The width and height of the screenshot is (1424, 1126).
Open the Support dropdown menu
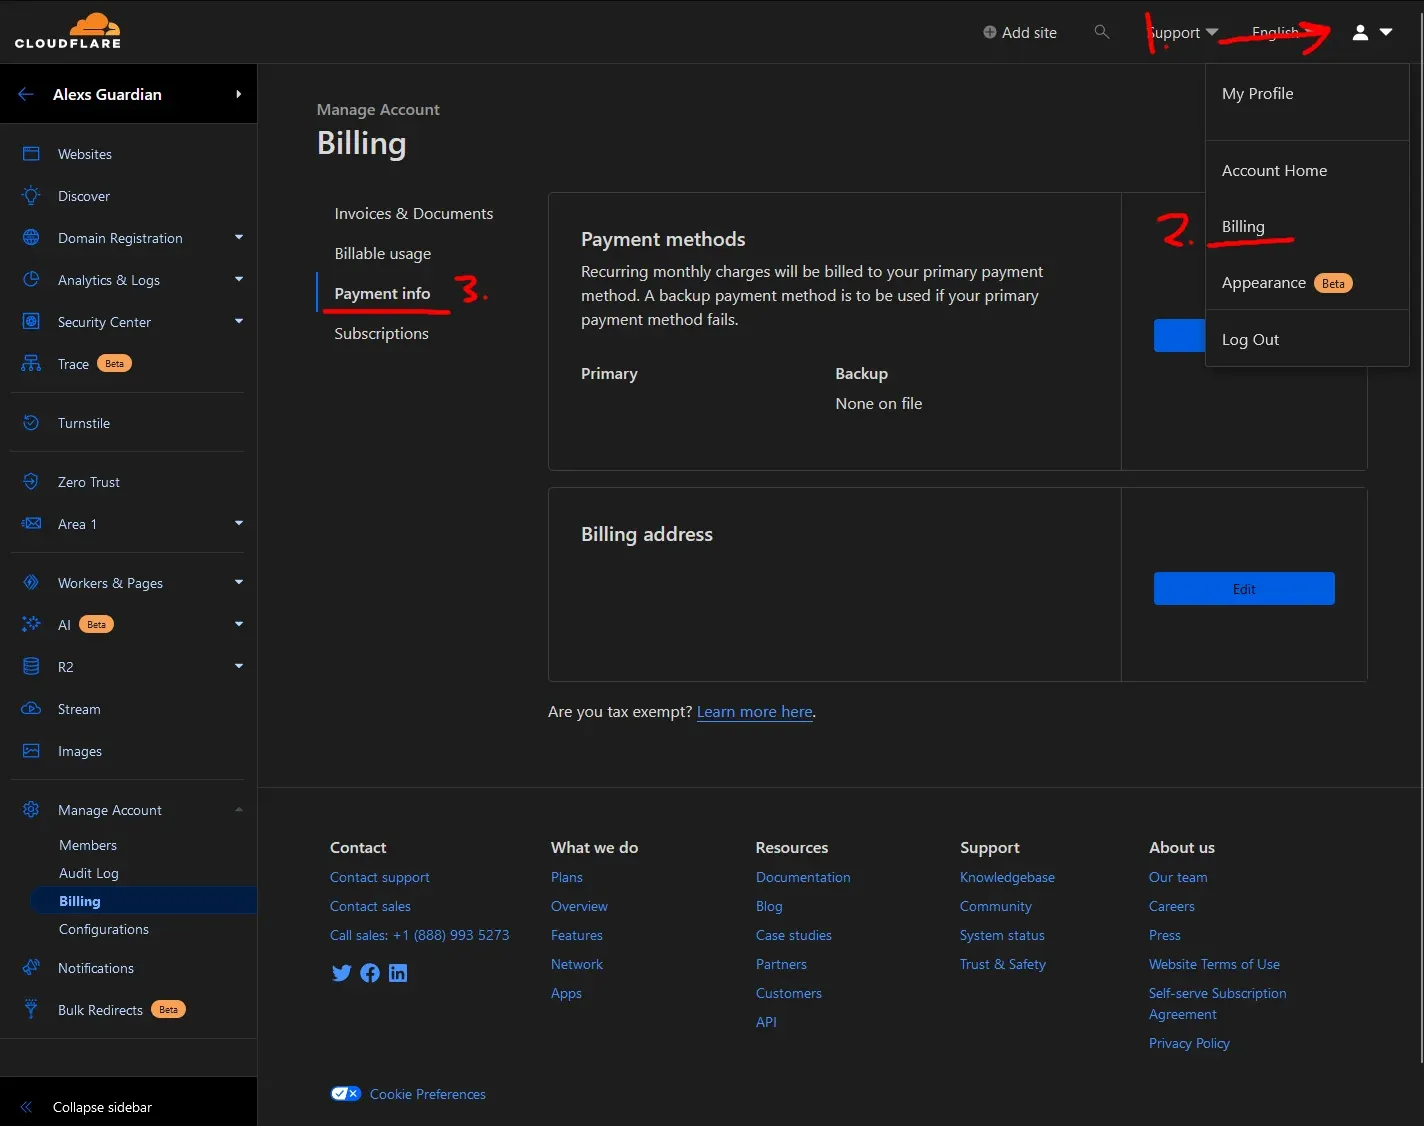click(x=1182, y=32)
